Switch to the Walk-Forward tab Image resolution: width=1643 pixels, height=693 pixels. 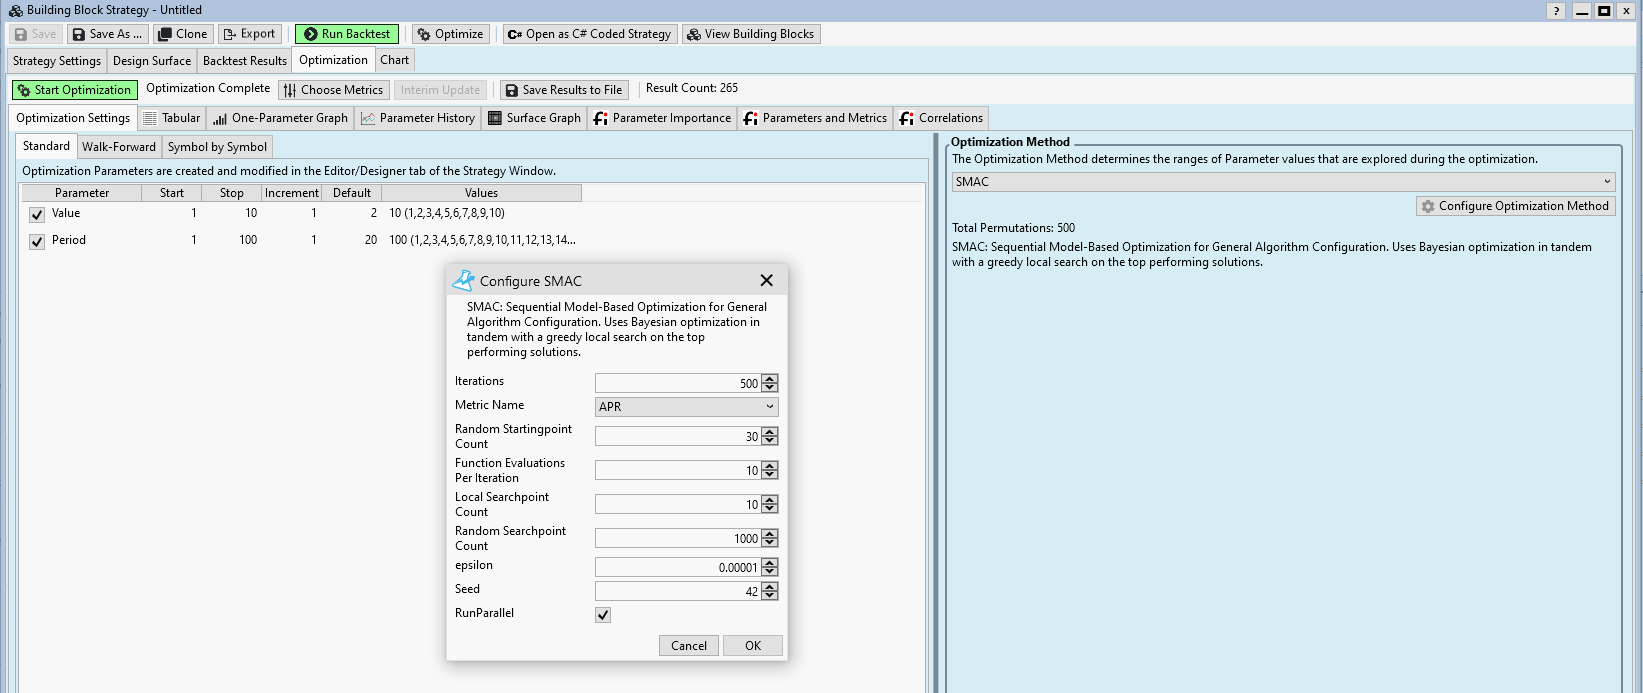coord(119,147)
